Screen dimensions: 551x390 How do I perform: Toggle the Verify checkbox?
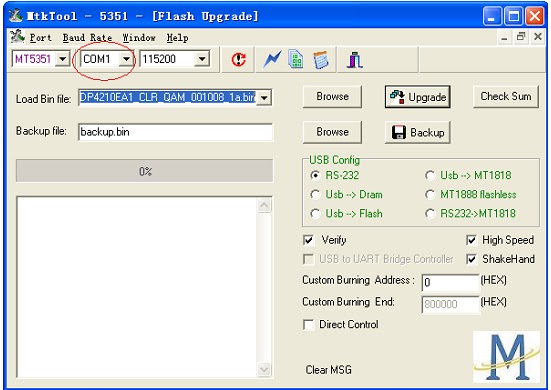[309, 240]
